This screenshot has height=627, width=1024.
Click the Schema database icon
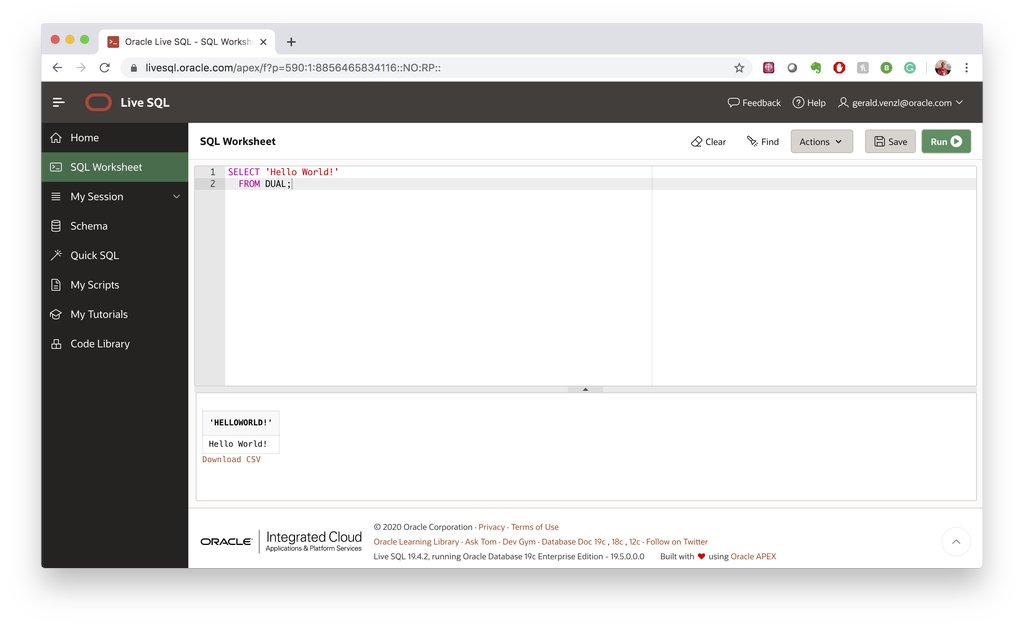click(x=56, y=226)
